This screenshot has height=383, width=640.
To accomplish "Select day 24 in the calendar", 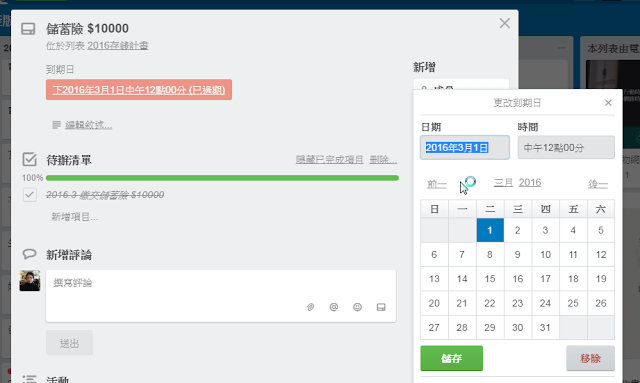I will pos(545,303).
